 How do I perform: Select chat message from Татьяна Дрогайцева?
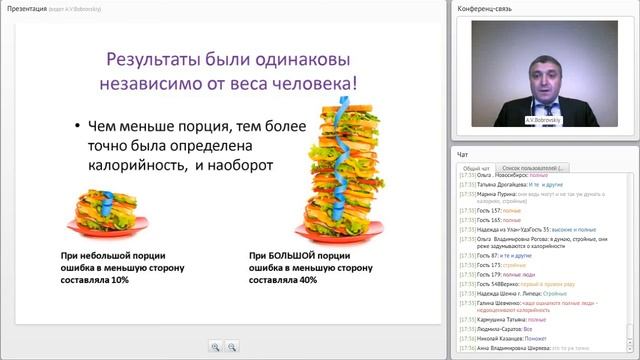(511, 184)
